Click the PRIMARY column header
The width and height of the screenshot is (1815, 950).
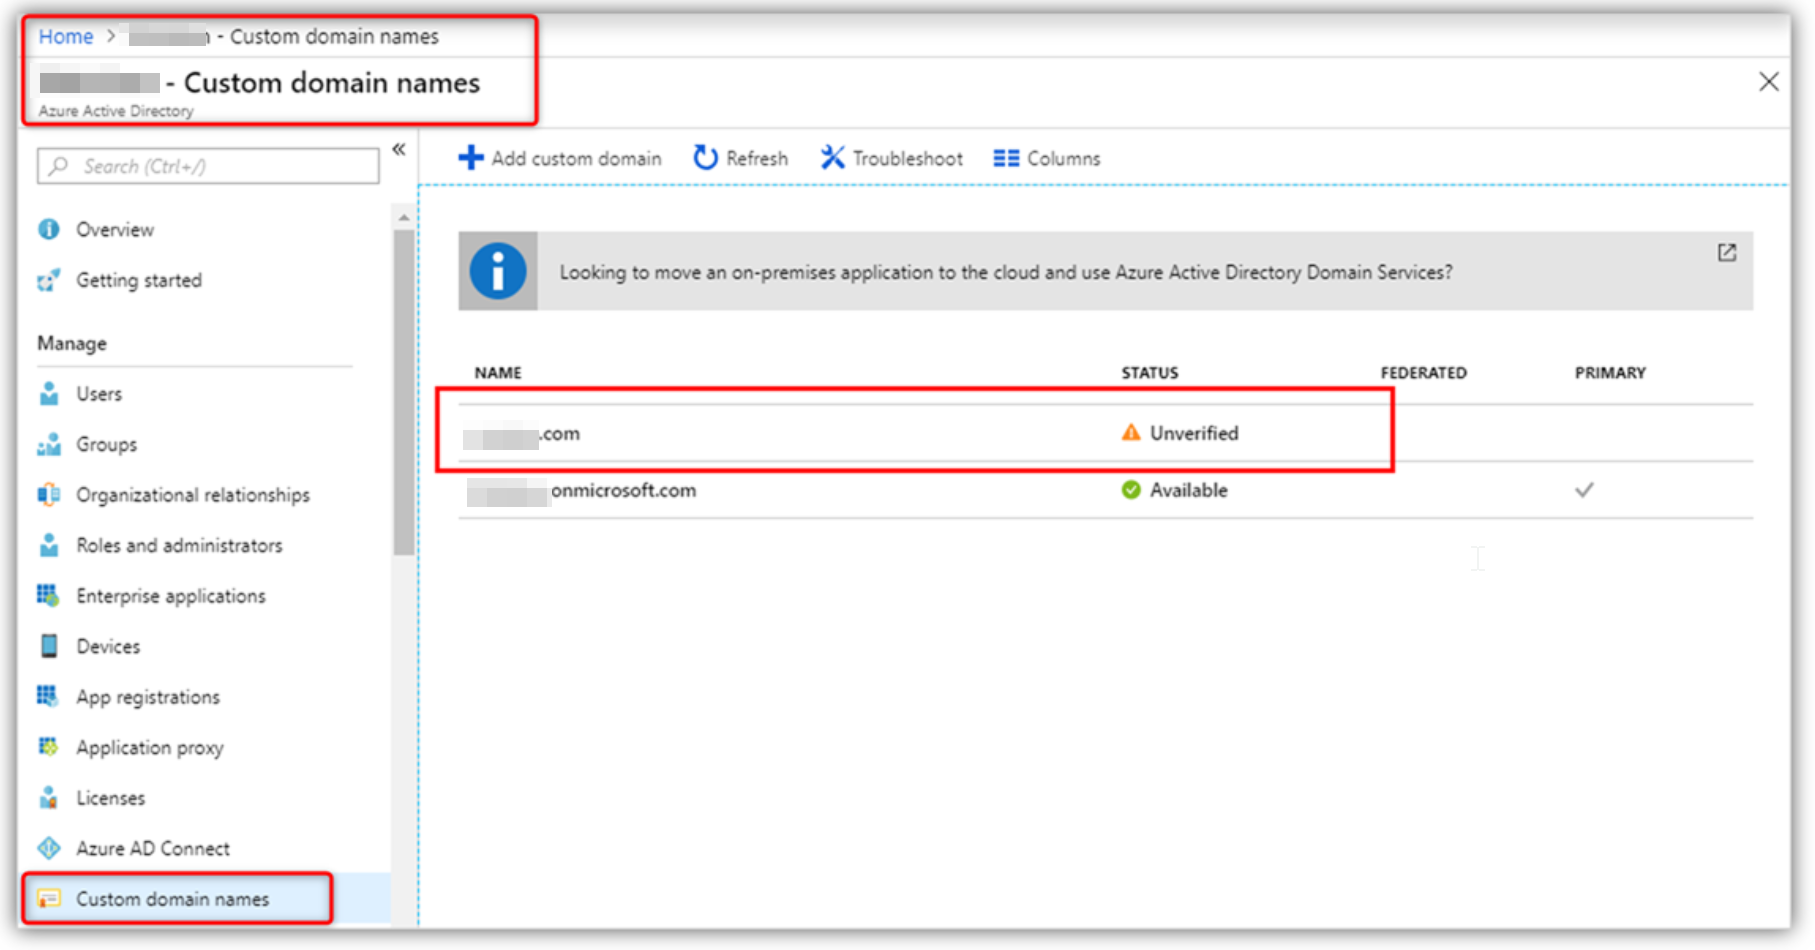pyautogui.click(x=1610, y=372)
